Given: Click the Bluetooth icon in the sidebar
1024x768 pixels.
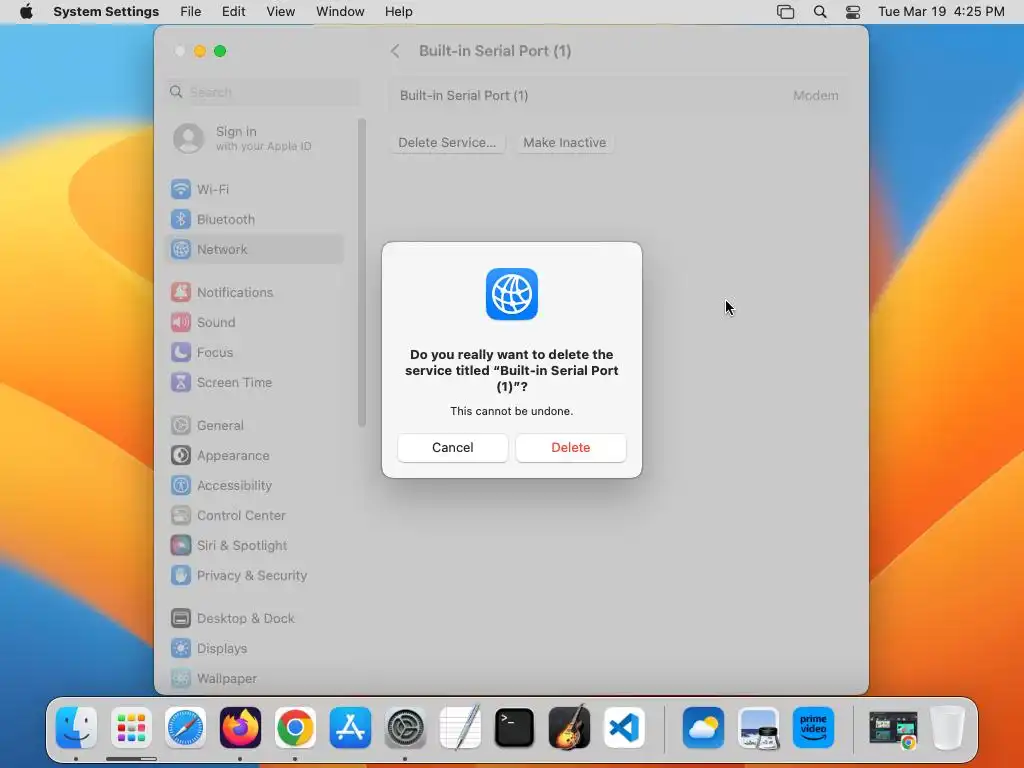Looking at the screenshot, I should (x=181, y=219).
